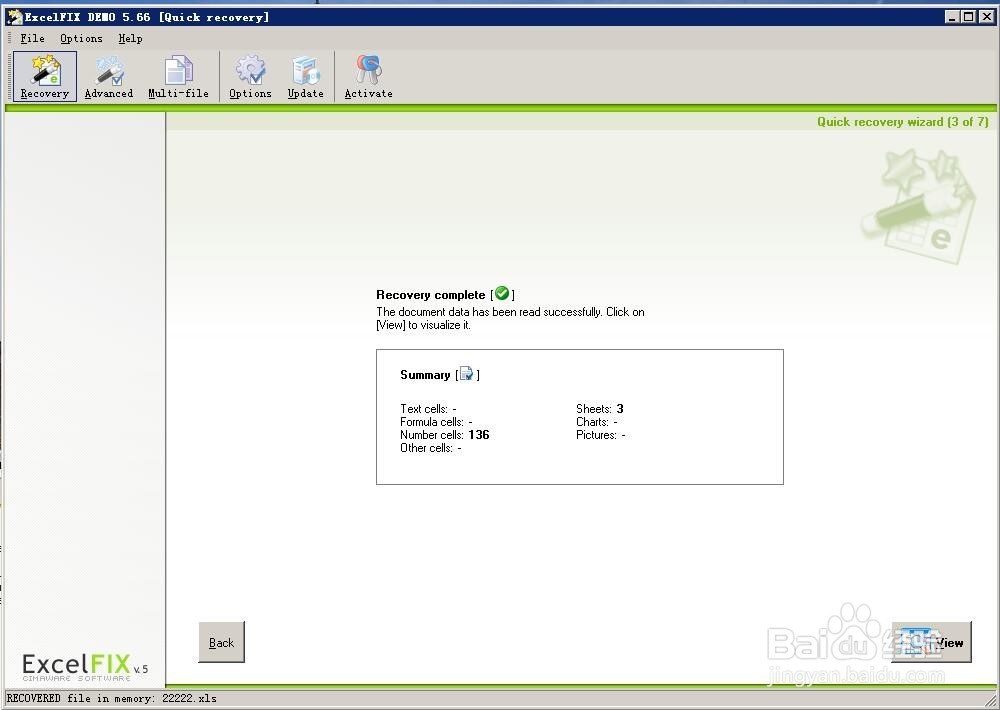
Task: Click the green Recovery complete checkmark
Action: tap(502, 293)
